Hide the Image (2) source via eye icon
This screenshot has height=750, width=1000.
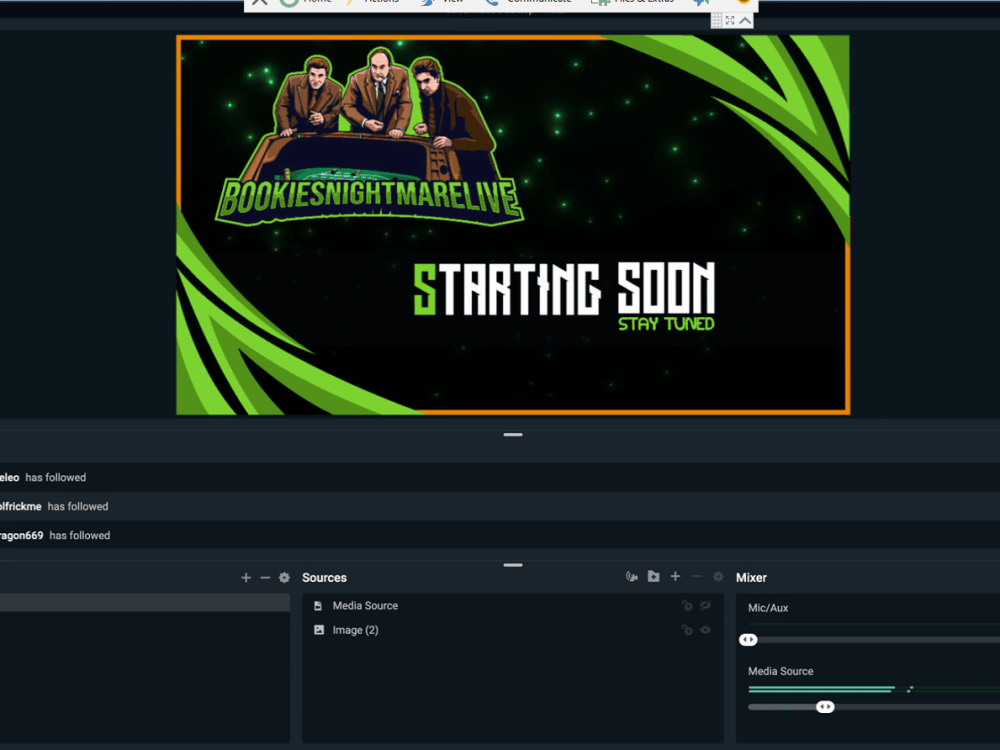[705, 630]
